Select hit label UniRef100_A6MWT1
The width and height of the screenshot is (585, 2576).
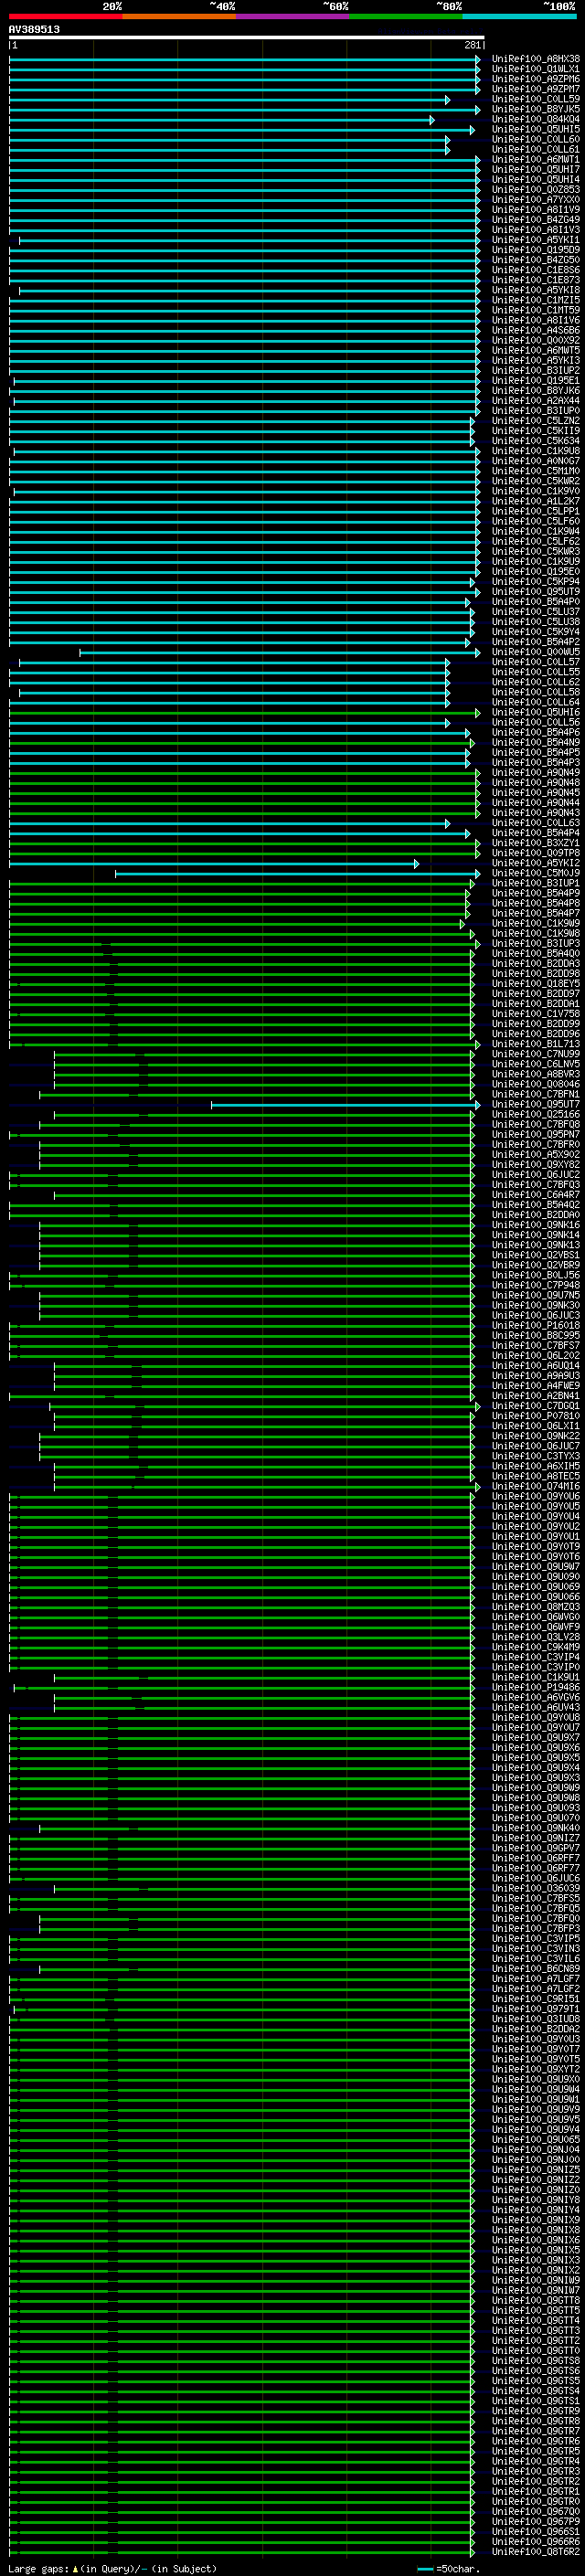[536, 159]
